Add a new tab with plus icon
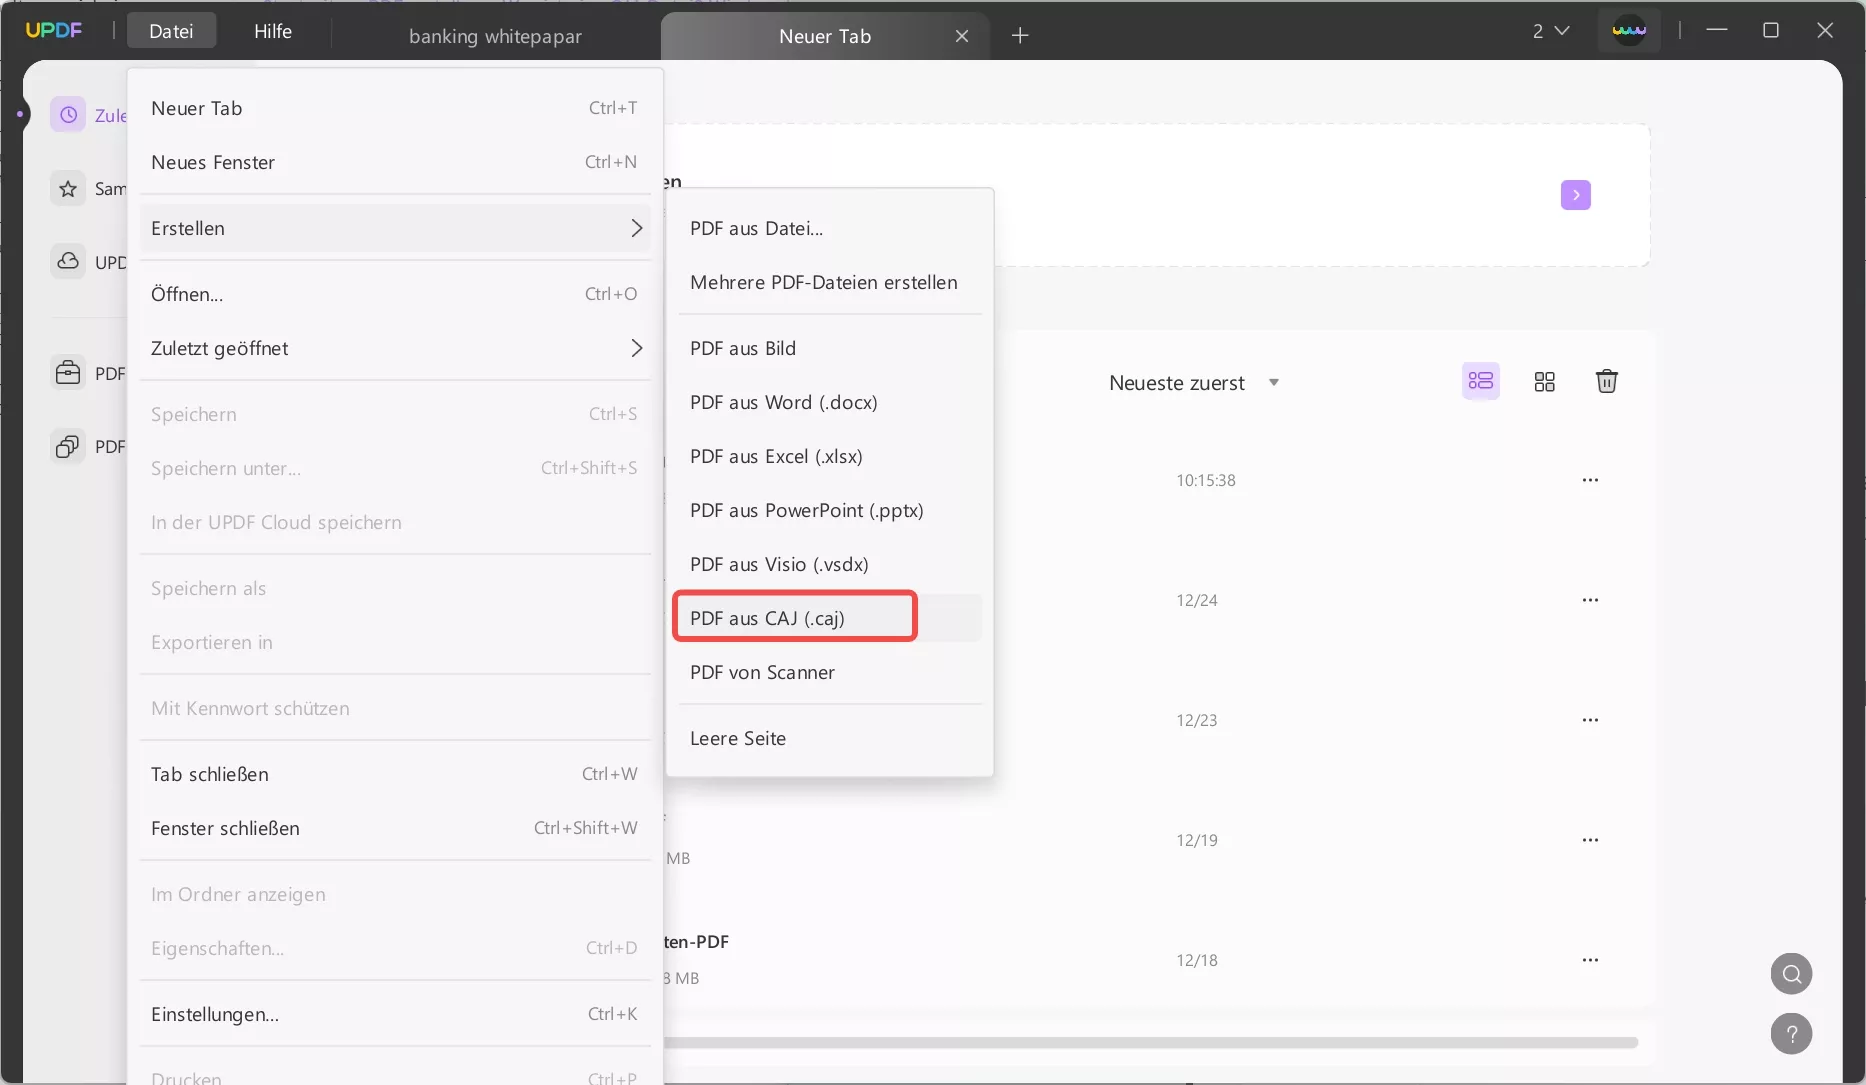Image resolution: width=1866 pixels, height=1085 pixels. coord(1020,36)
